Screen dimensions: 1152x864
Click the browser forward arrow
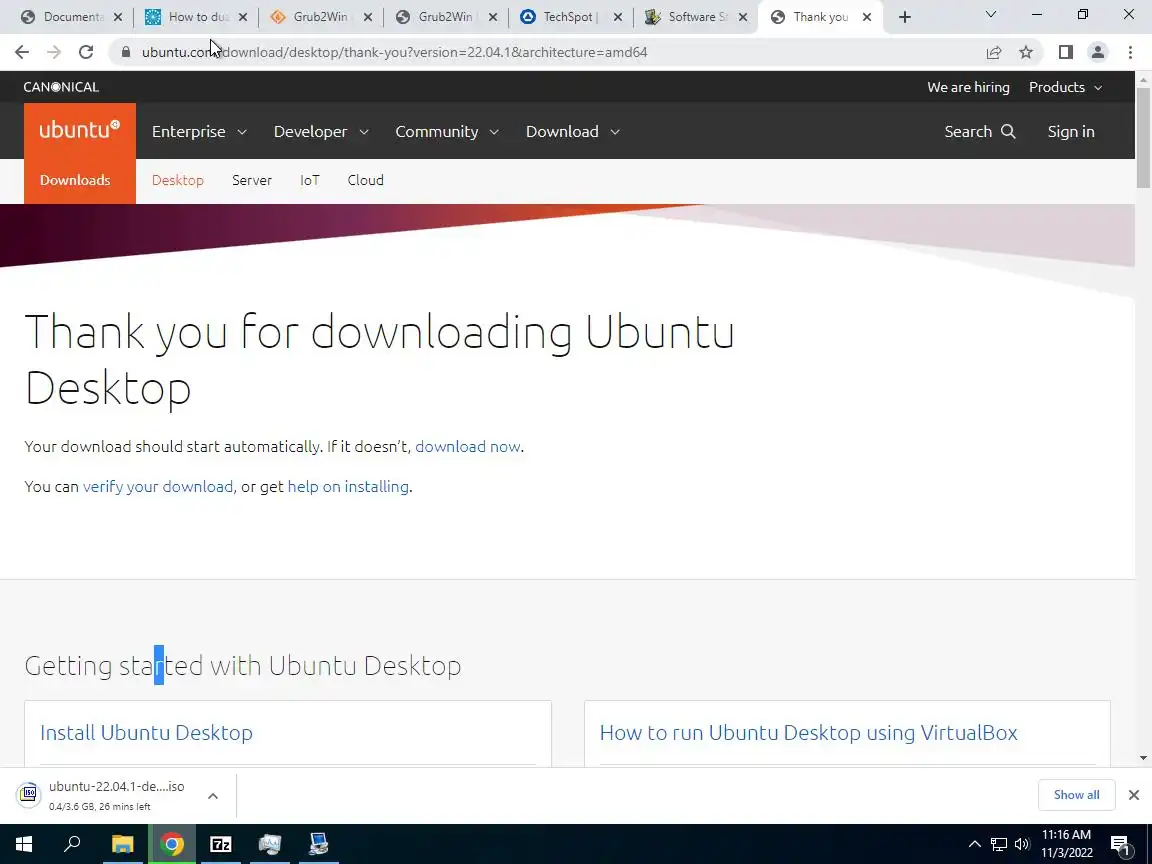click(54, 51)
